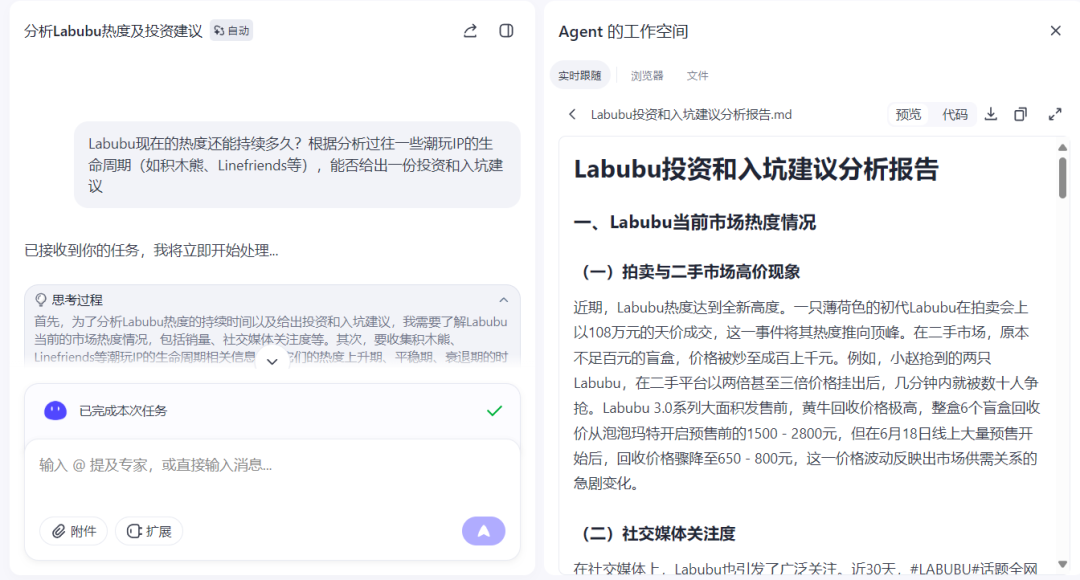
Task: Click the report vertical scrollbar thumb
Action: (1063, 178)
